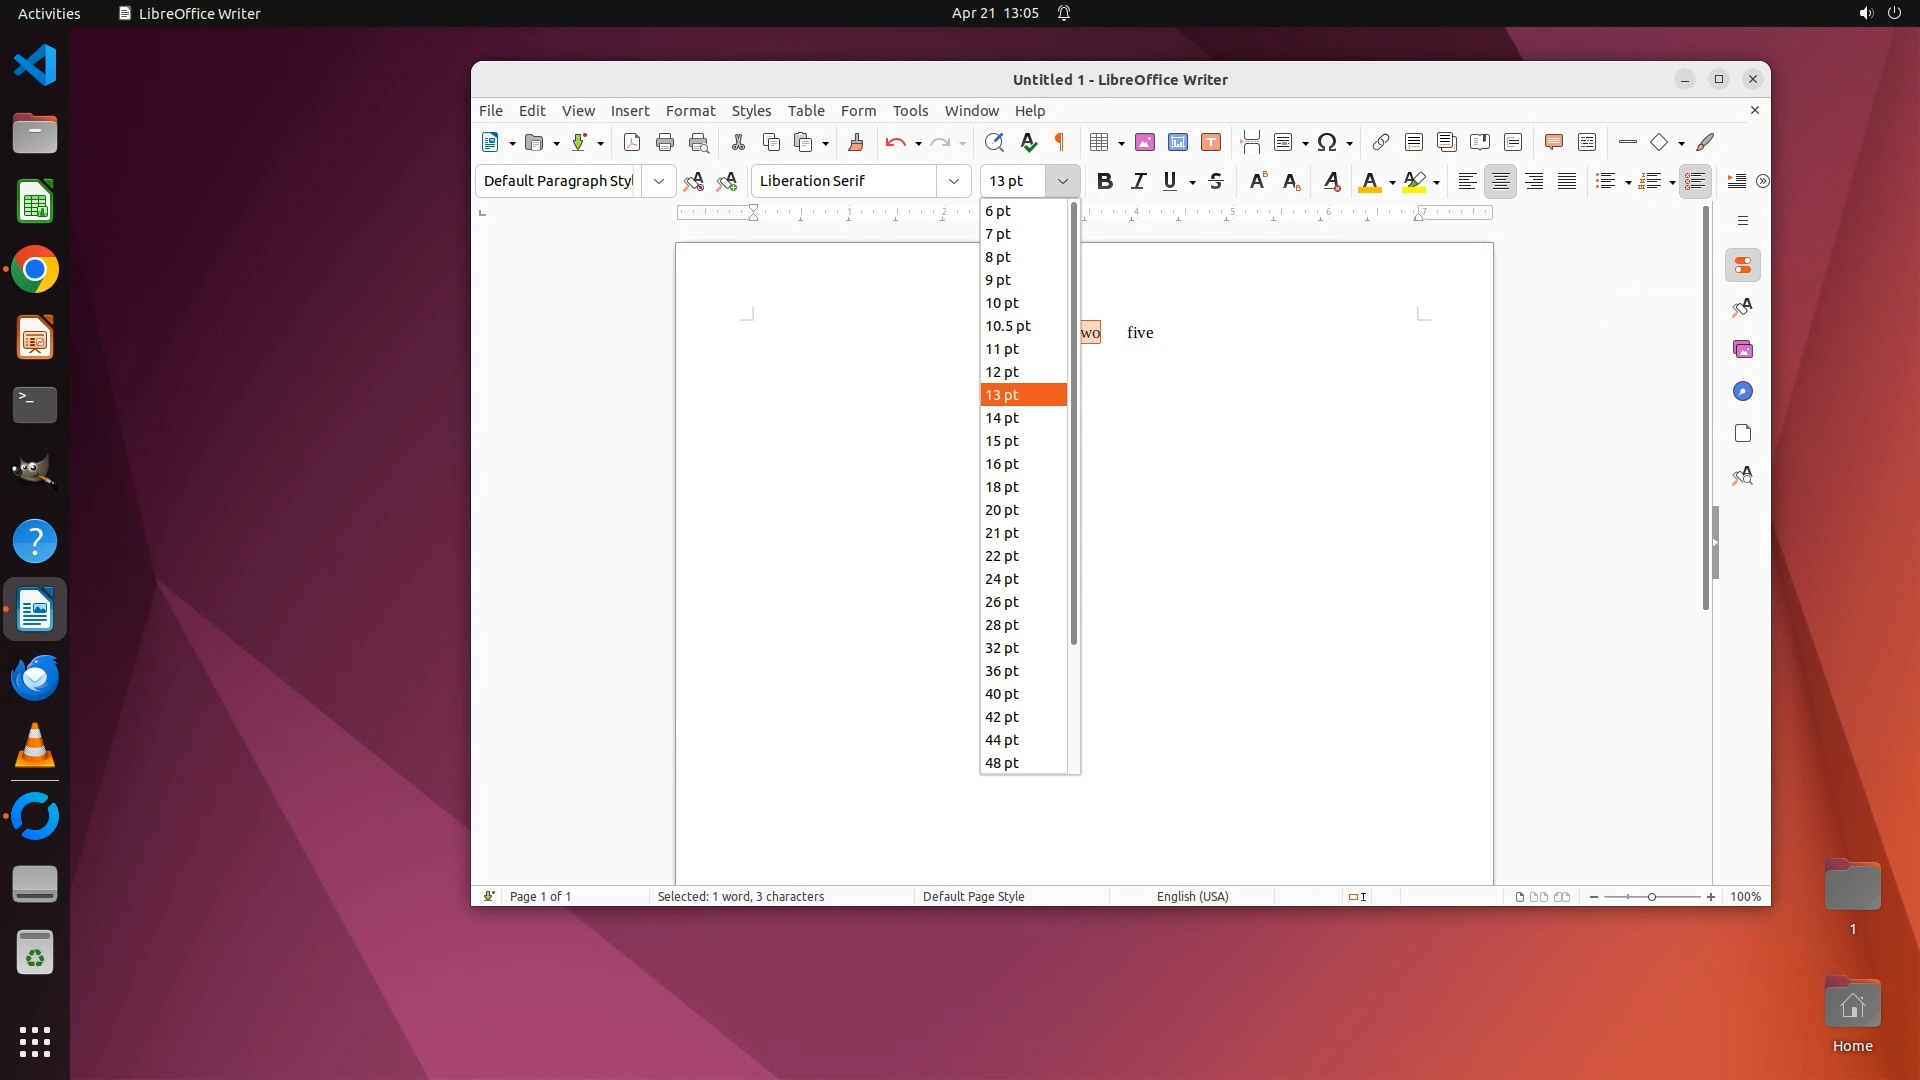Click the Clone Formatting paintbrush icon
The image size is (1920, 1080).
[855, 142]
